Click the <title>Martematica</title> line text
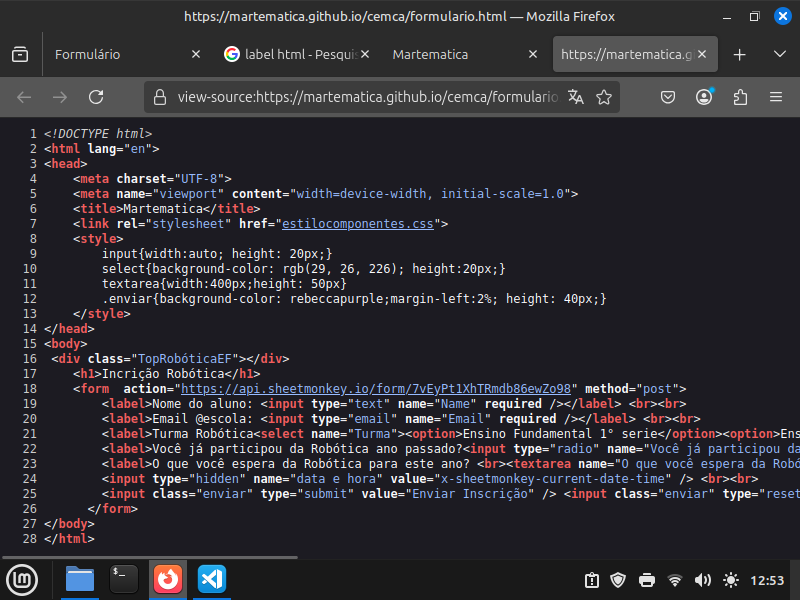The height and width of the screenshot is (600, 800). pyautogui.click(x=166, y=209)
